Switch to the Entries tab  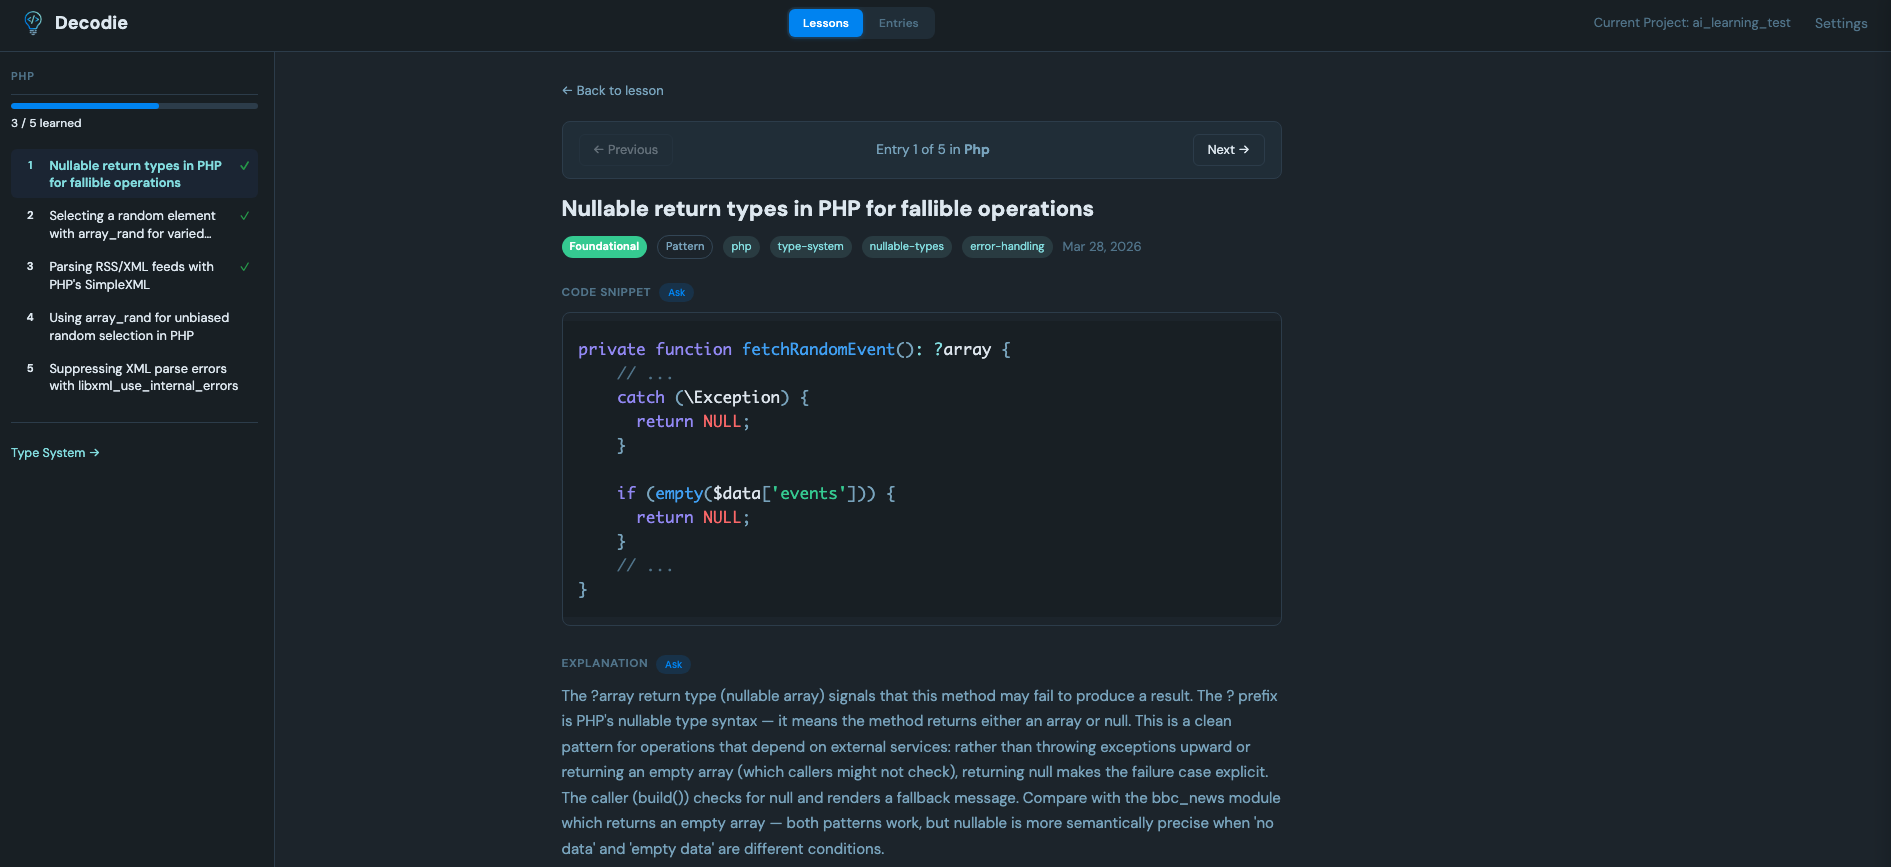(x=897, y=22)
